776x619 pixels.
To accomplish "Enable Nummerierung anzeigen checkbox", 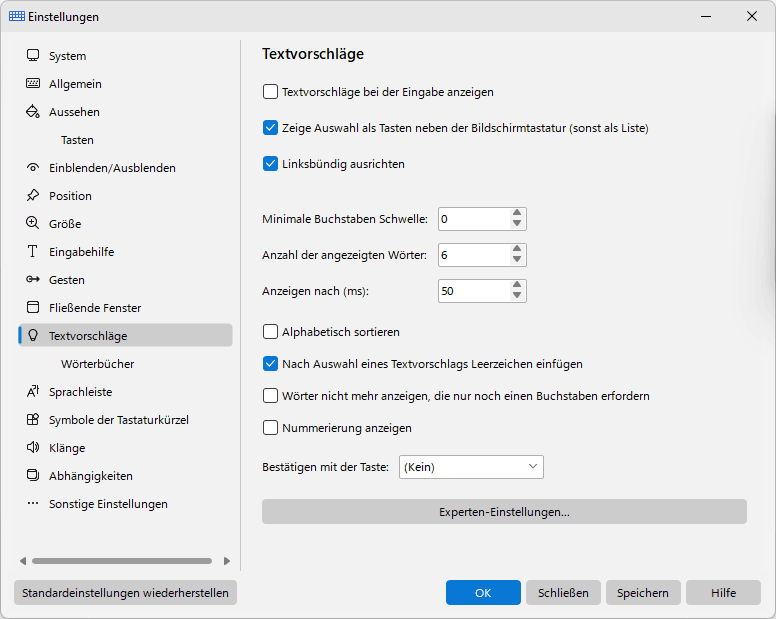I will (x=270, y=428).
